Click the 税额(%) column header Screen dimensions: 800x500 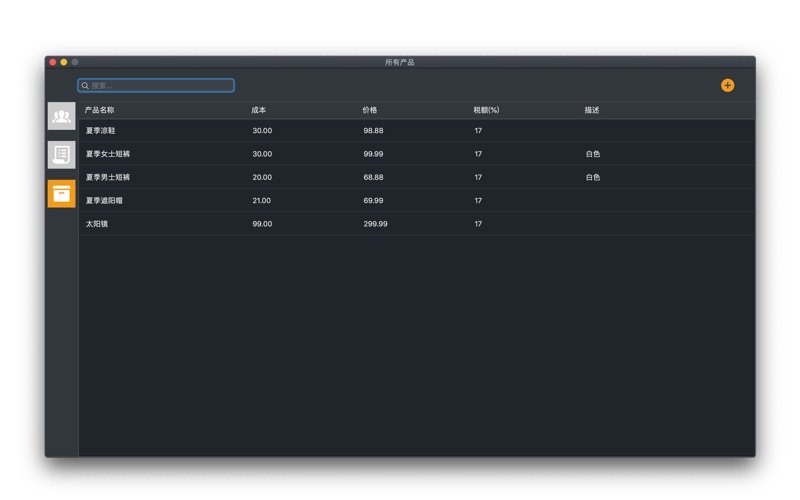(486, 110)
